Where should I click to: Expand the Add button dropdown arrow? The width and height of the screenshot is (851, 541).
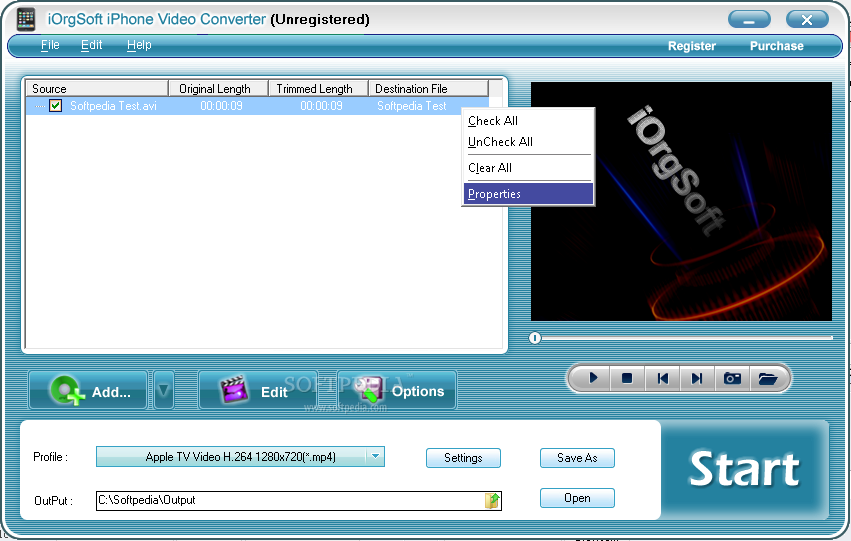point(164,390)
